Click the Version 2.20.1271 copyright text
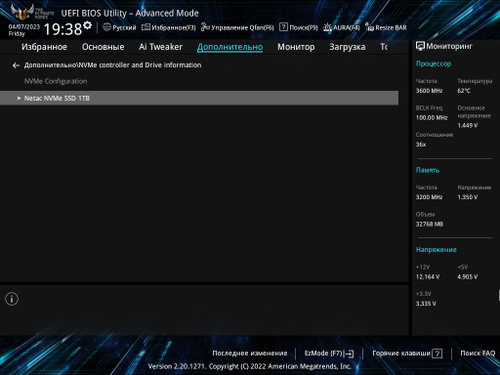 click(x=250, y=366)
